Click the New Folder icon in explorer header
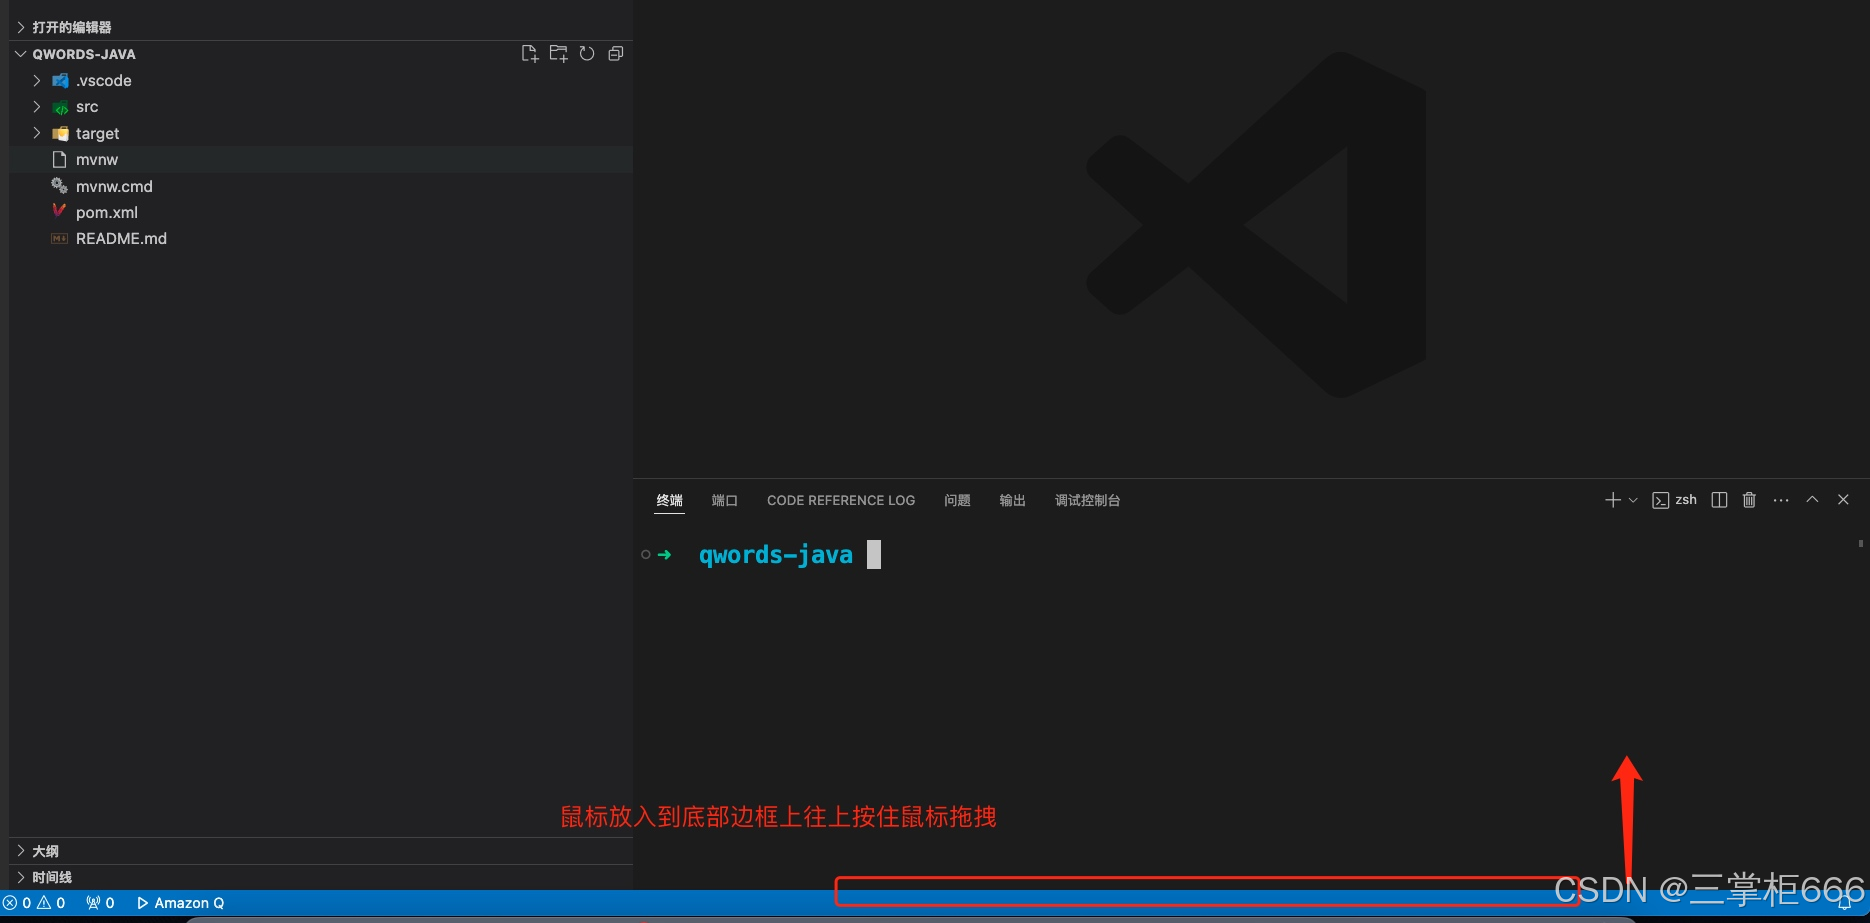 pyautogui.click(x=558, y=54)
